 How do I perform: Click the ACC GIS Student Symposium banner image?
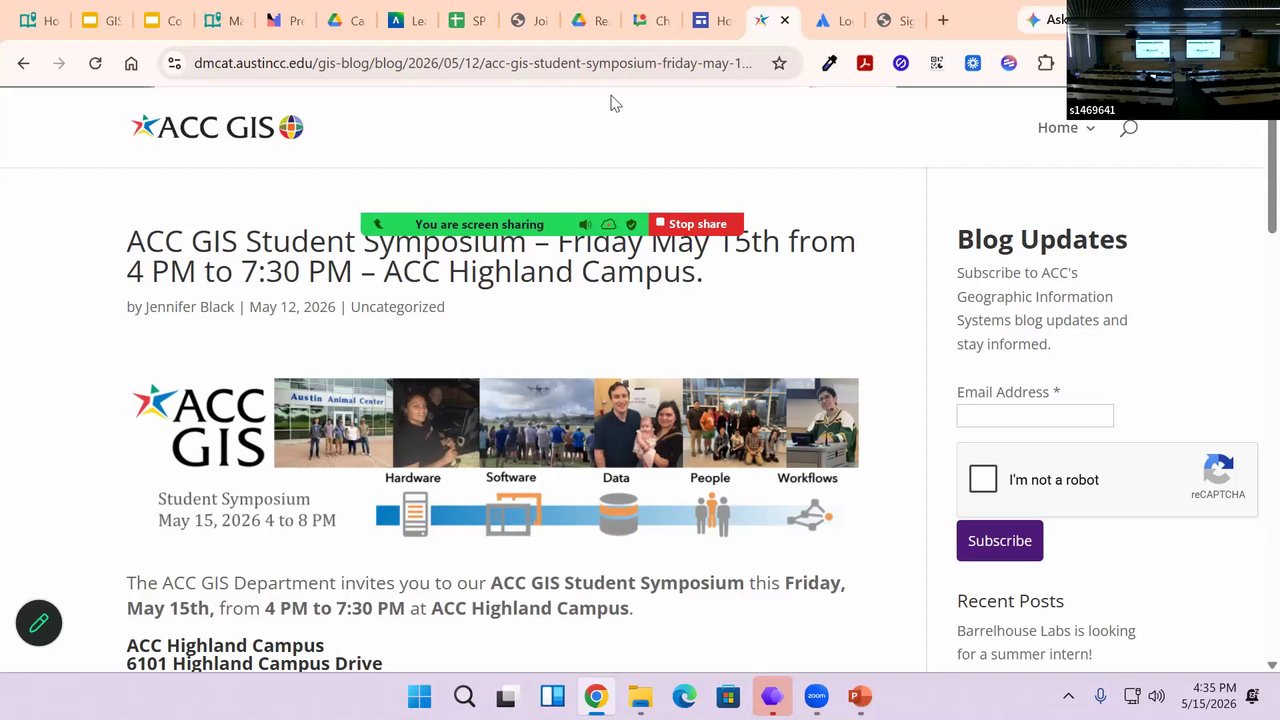tap(493, 458)
